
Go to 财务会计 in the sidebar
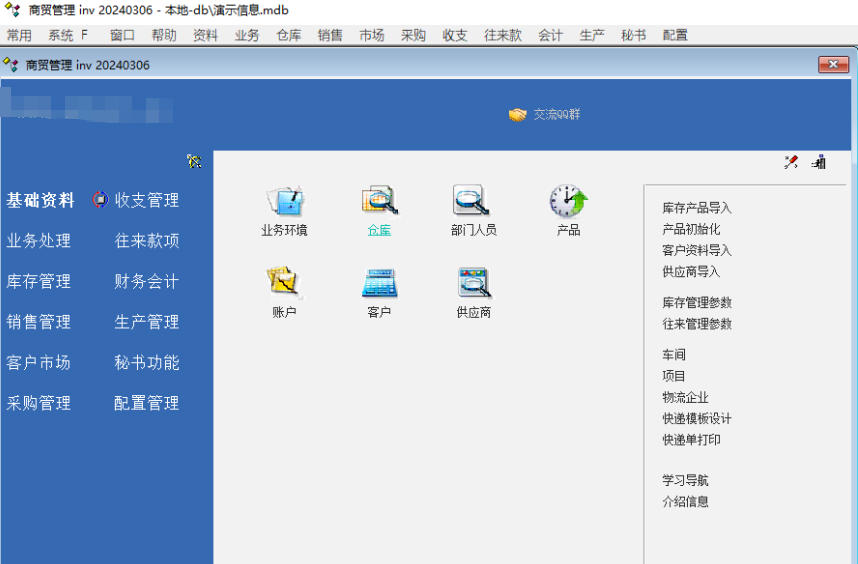pos(146,282)
